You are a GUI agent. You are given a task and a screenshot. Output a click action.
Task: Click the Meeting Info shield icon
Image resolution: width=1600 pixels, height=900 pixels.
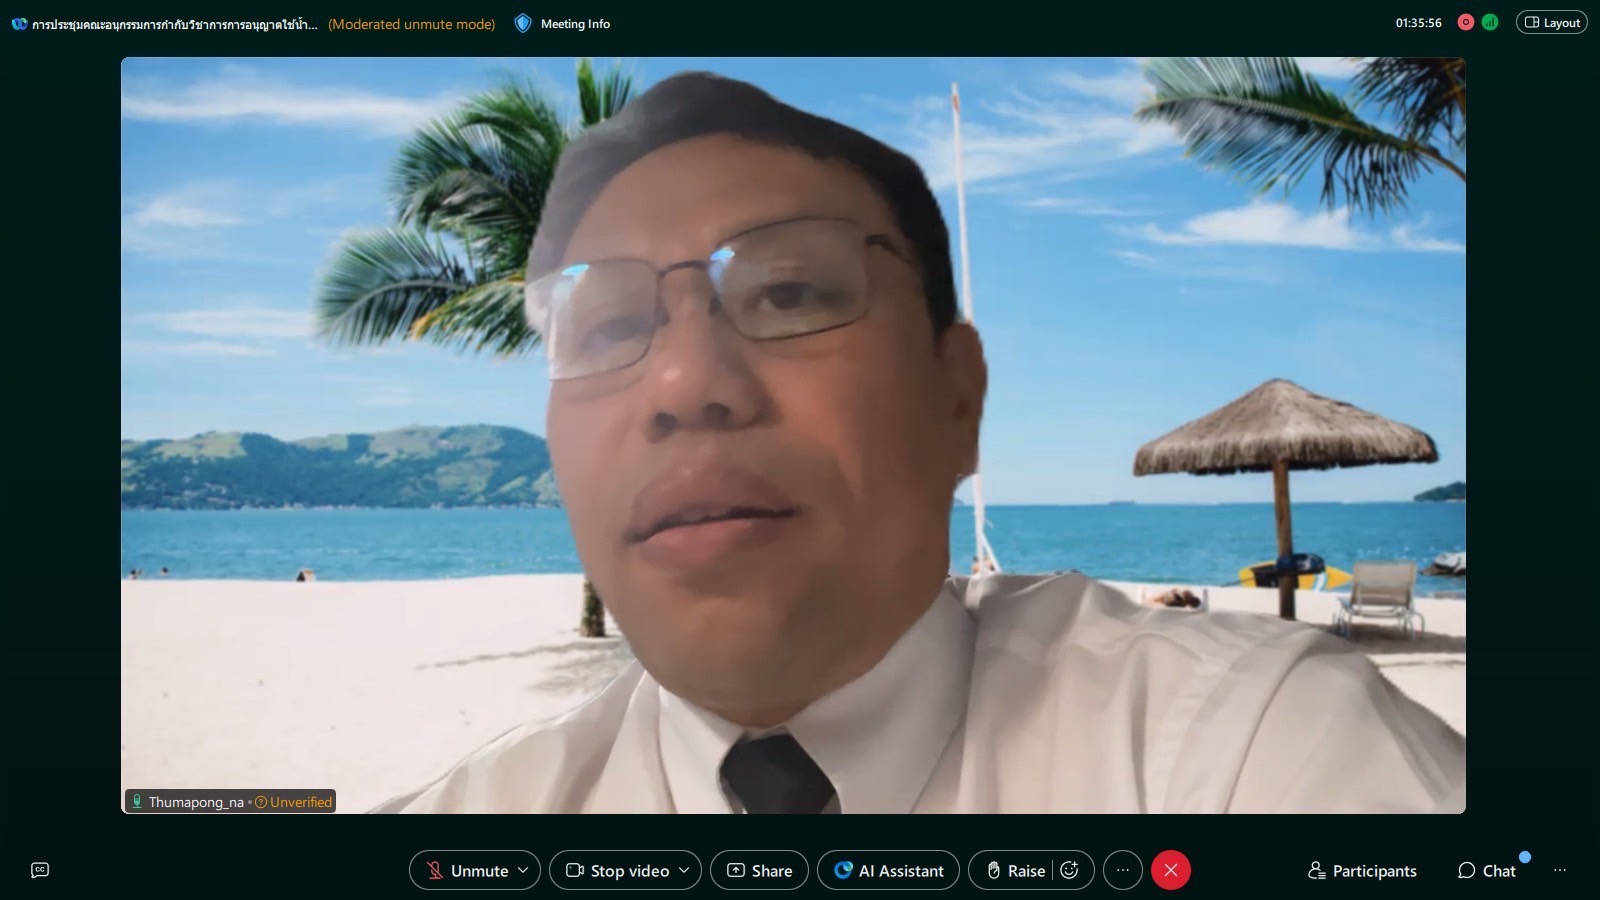[523, 23]
